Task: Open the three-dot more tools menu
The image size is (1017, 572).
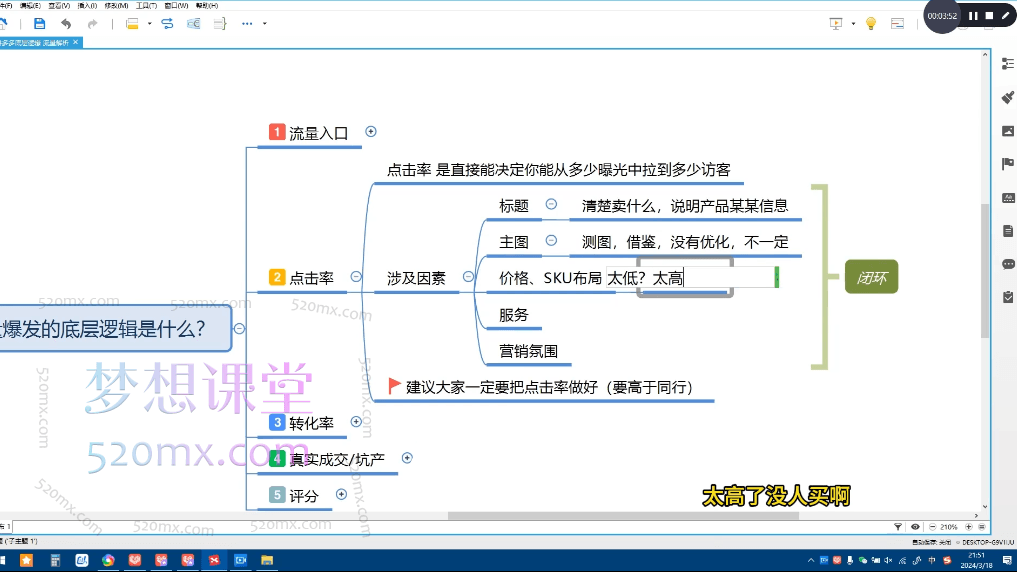Action: click(x=247, y=24)
